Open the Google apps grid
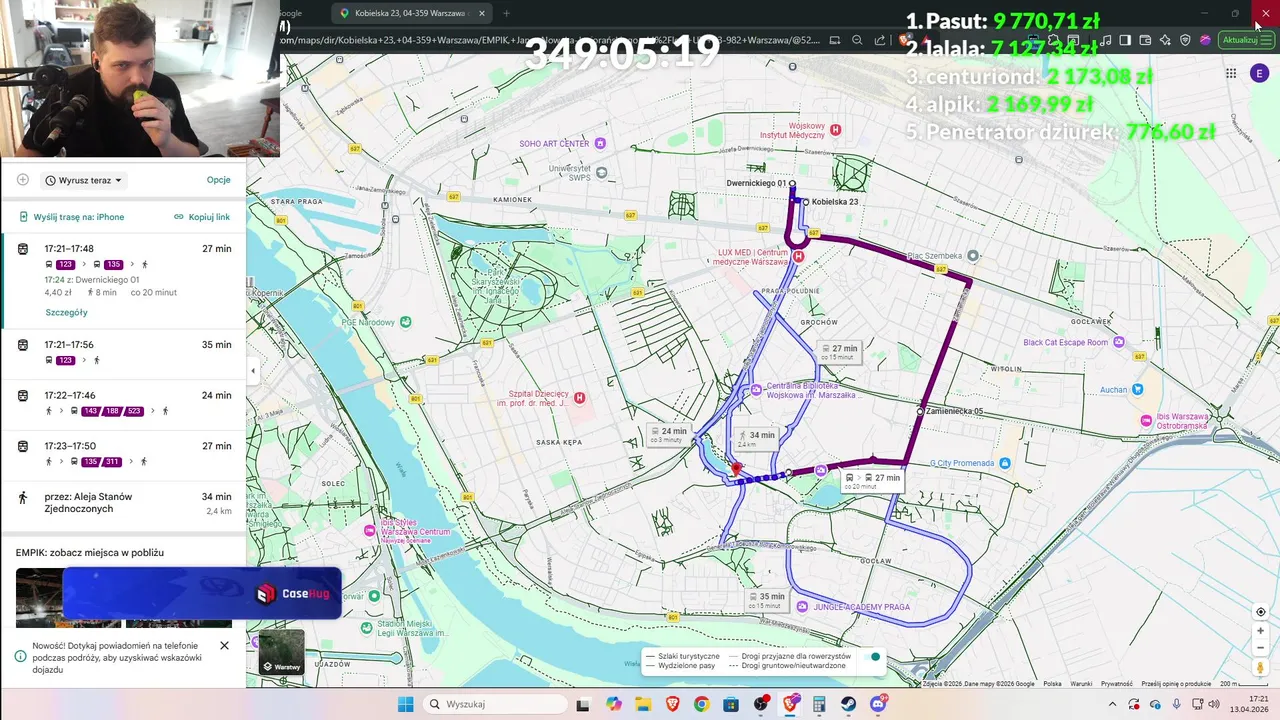 [x=1231, y=73]
